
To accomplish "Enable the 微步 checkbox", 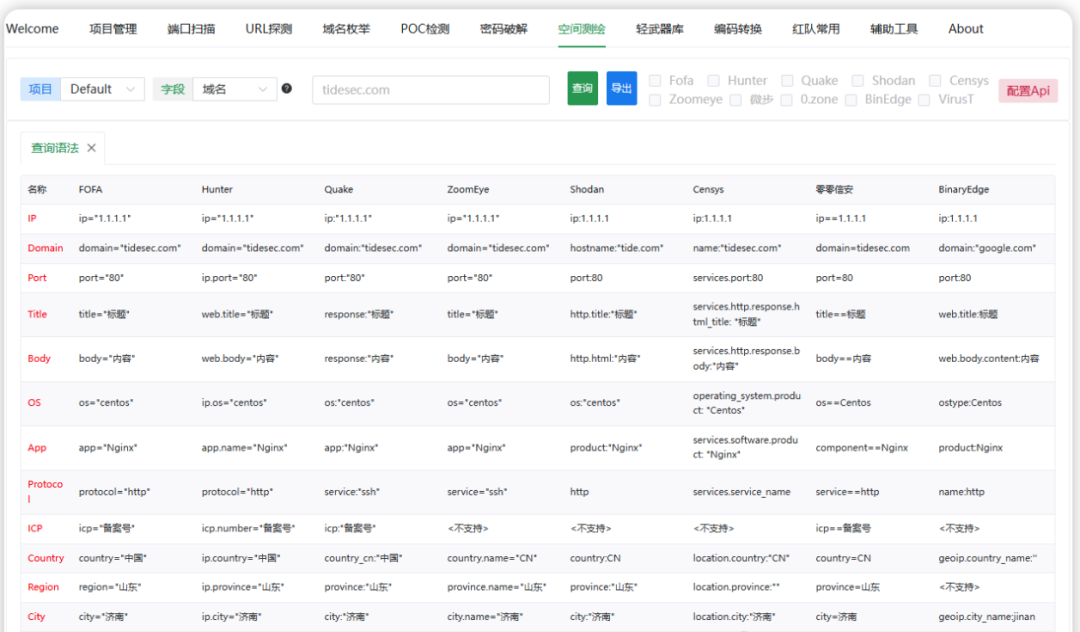I will (736, 100).
